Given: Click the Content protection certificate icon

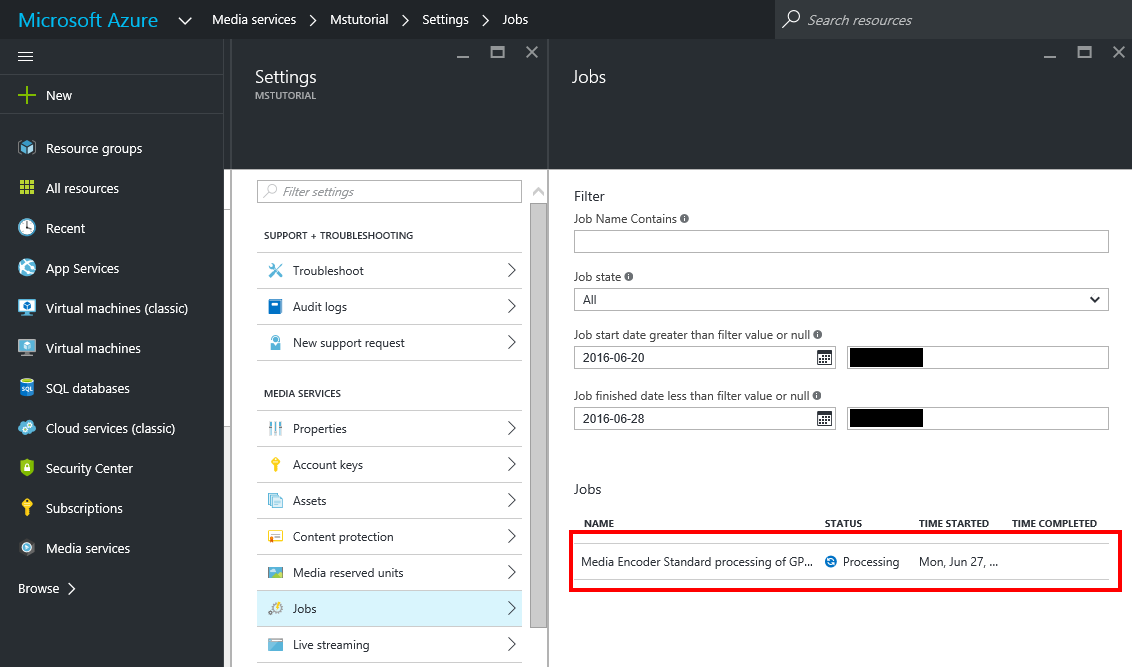Looking at the screenshot, I should coord(275,536).
